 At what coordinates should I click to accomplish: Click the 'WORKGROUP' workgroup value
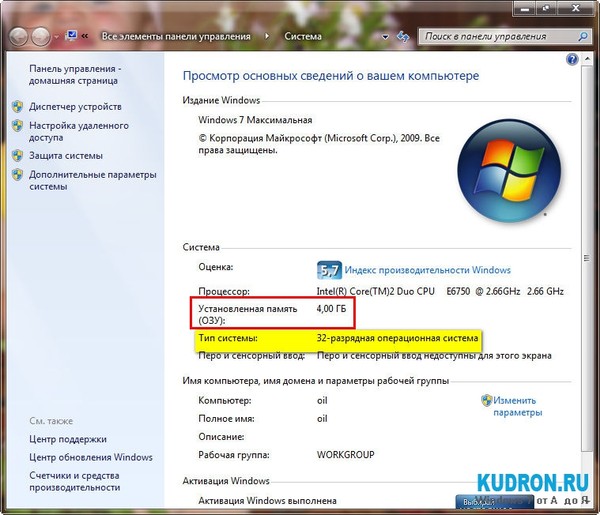[346, 455]
